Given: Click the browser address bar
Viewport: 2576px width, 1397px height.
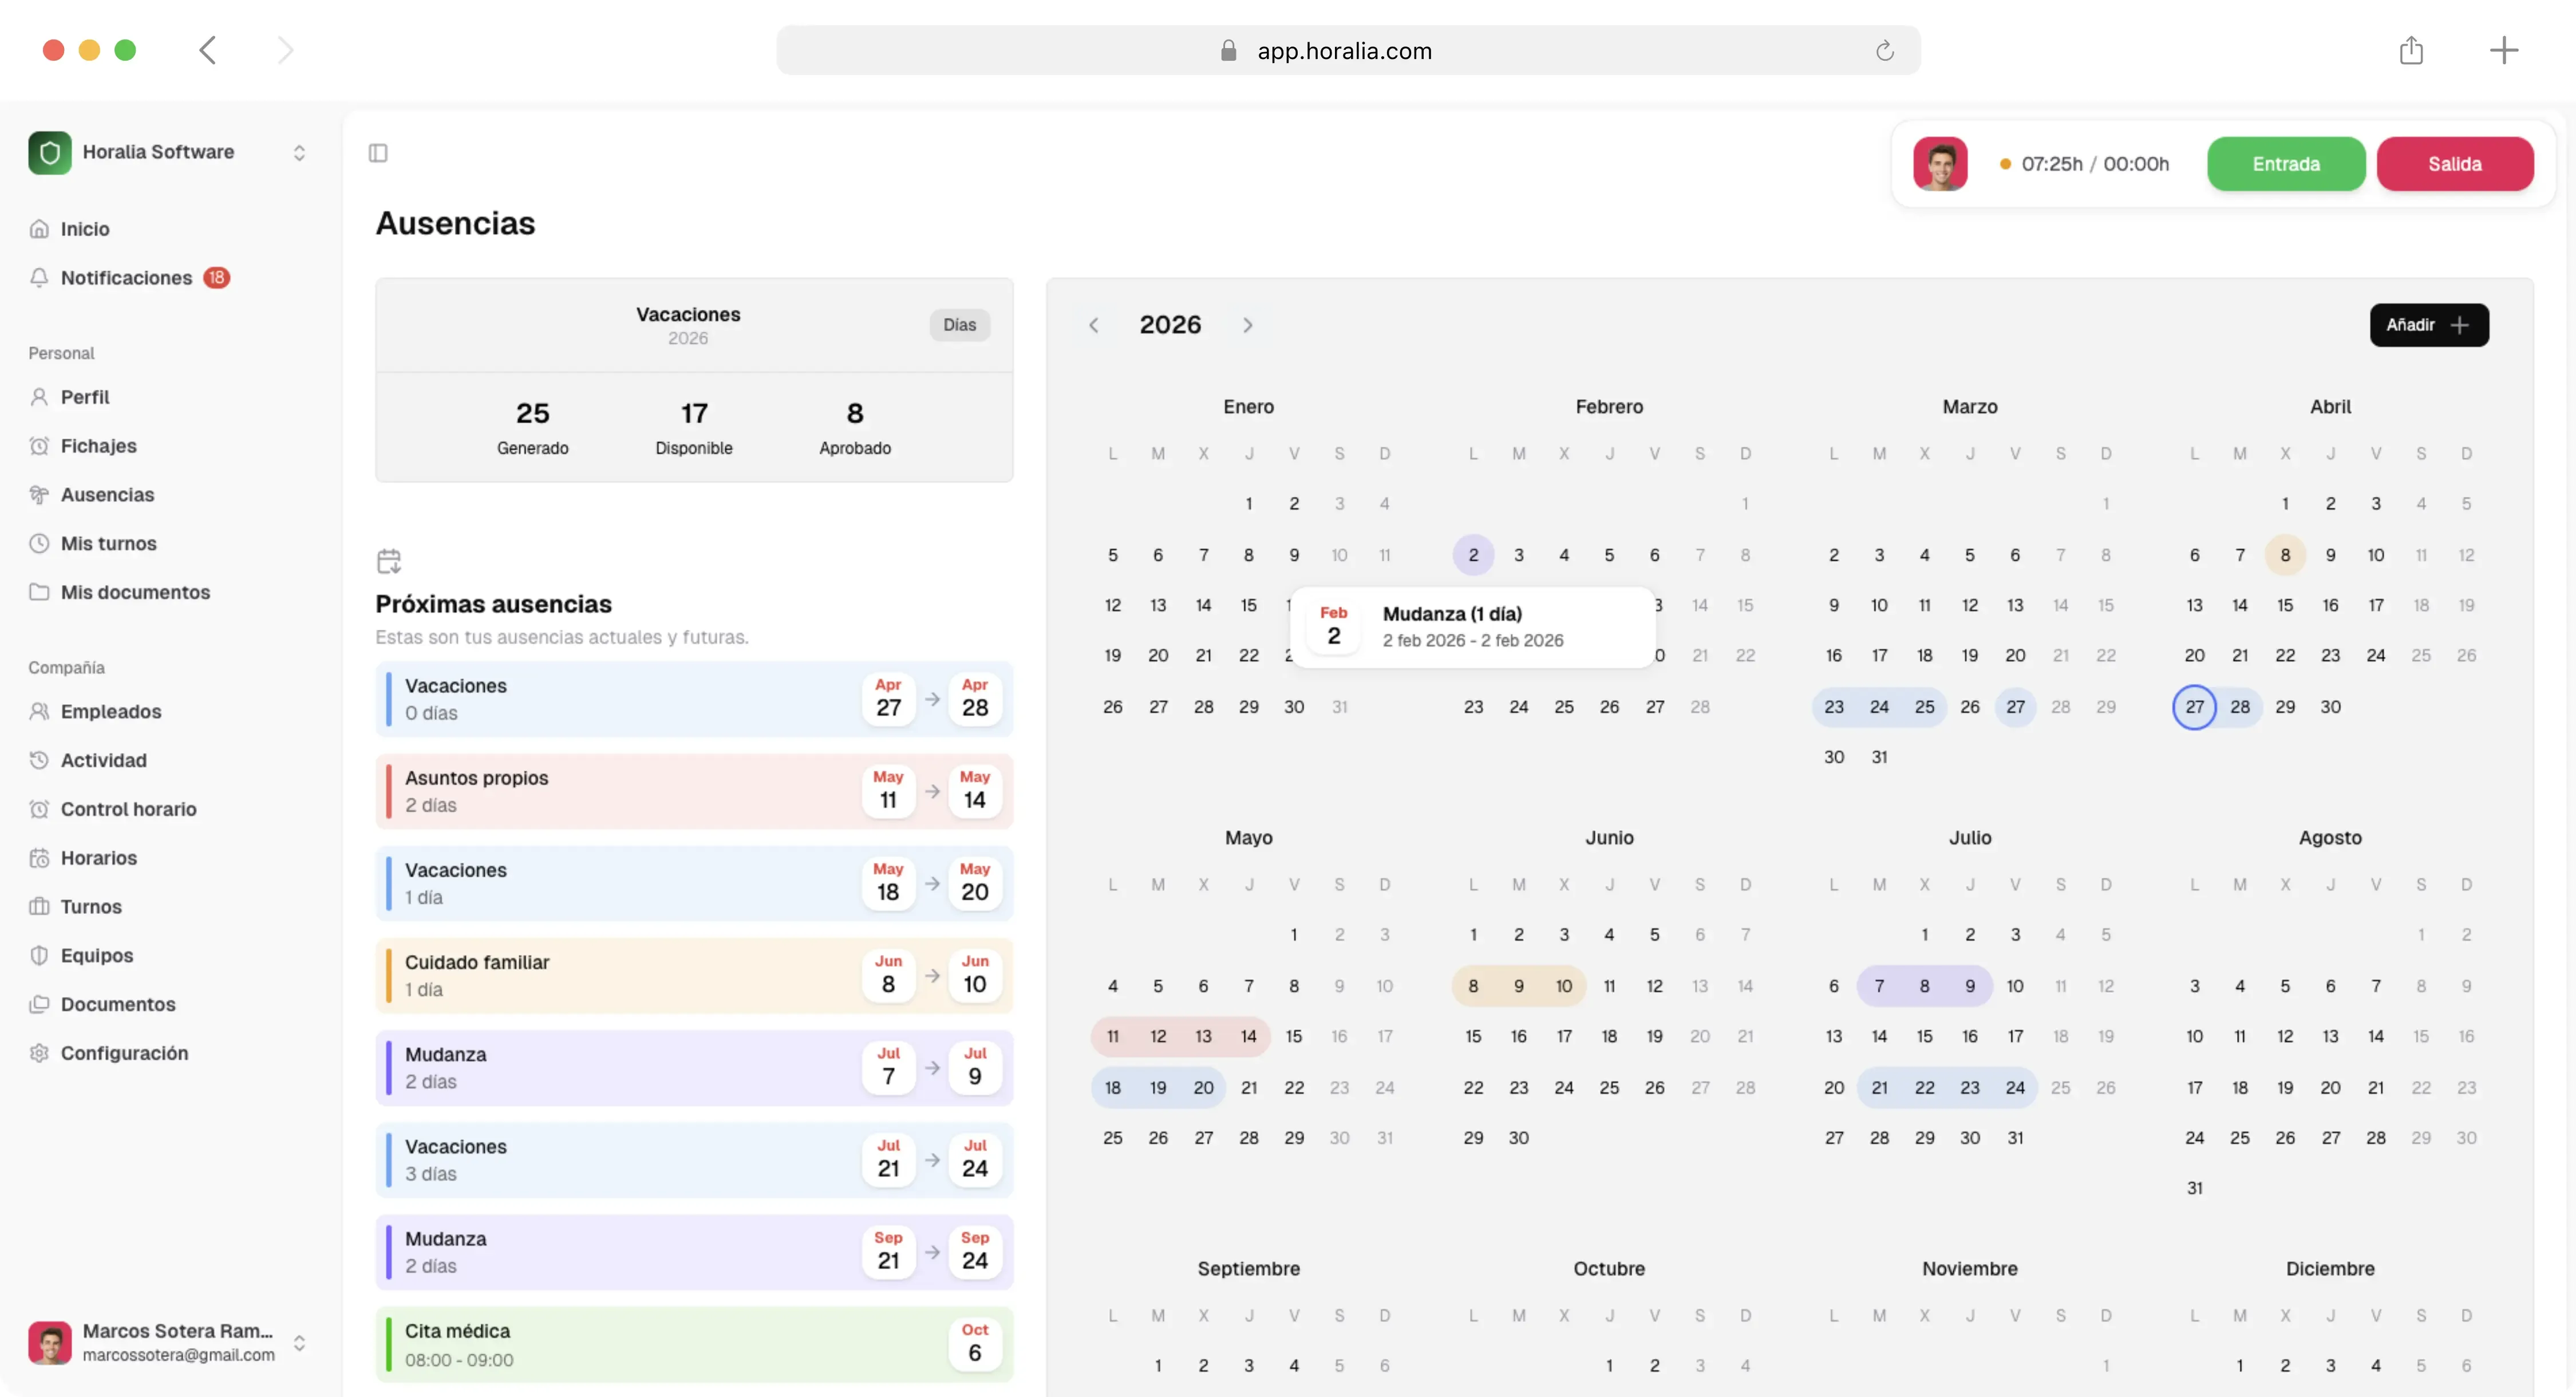Looking at the screenshot, I should pos(1348,50).
